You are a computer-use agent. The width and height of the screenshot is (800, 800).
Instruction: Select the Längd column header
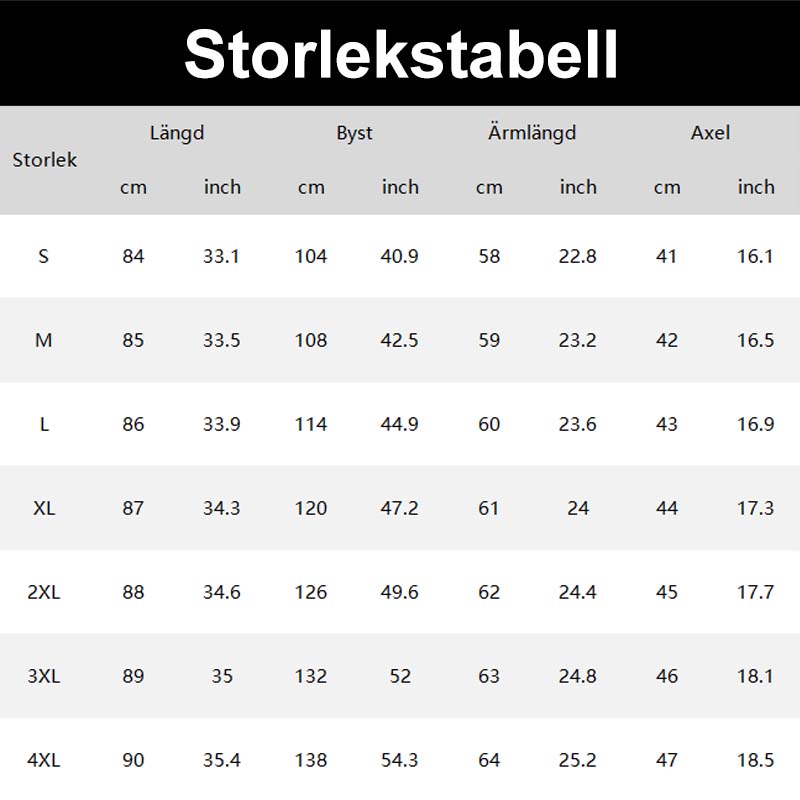tap(177, 133)
